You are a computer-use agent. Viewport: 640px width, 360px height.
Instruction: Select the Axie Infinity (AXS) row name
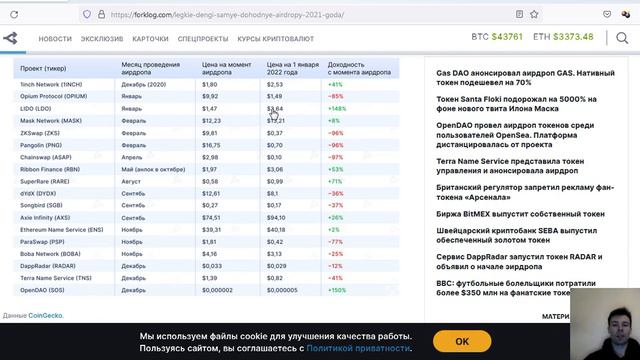(45, 218)
